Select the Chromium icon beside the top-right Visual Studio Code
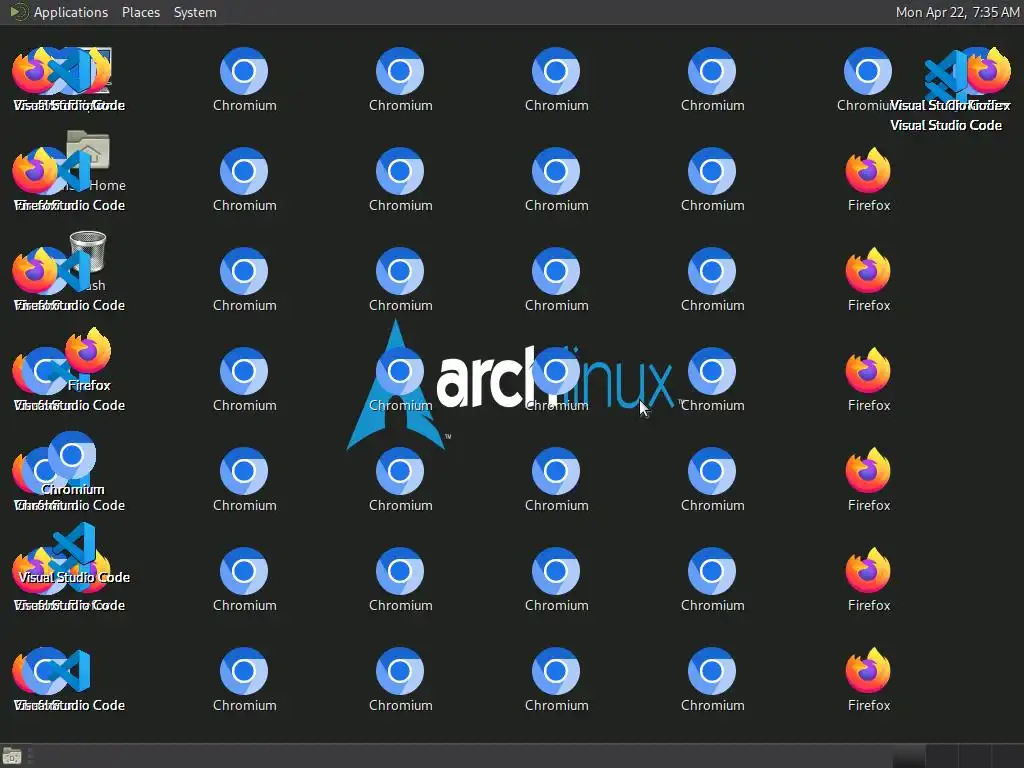 (867, 71)
